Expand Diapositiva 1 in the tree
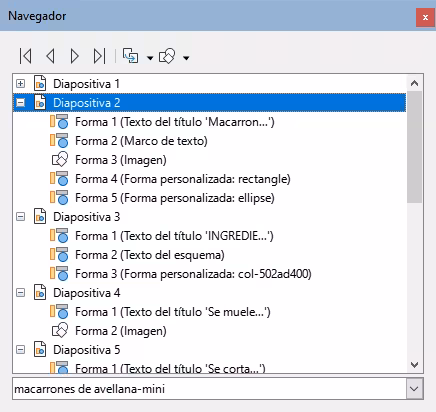Image resolution: width=436 pixels, height=412 pixels. click(x=21, y=83)
